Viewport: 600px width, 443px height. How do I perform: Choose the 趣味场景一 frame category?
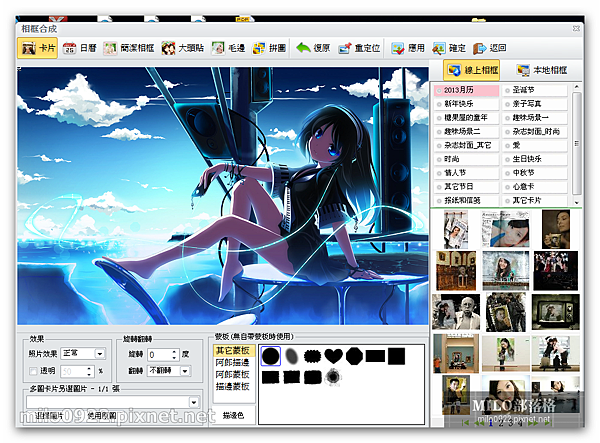535,118
